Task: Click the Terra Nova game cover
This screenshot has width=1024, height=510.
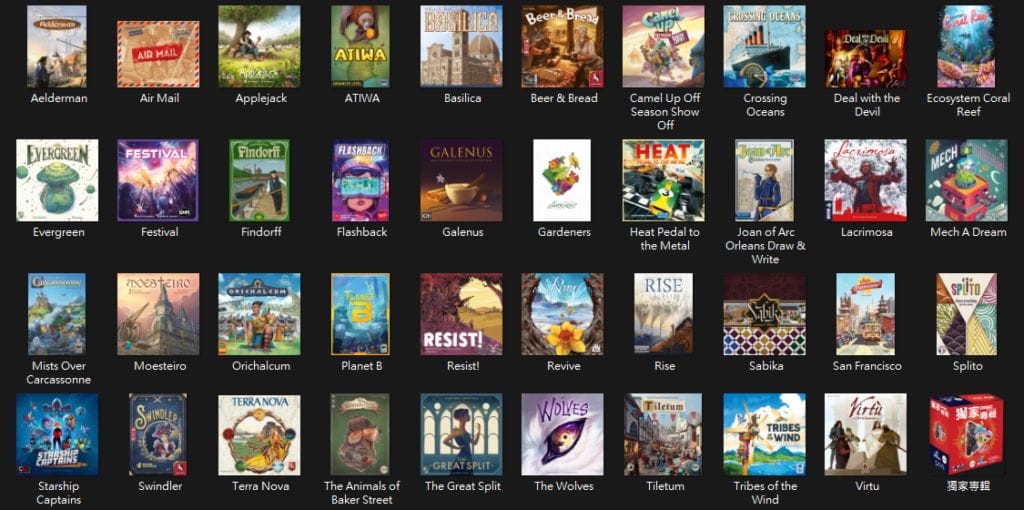Action: tap(259, 434)
